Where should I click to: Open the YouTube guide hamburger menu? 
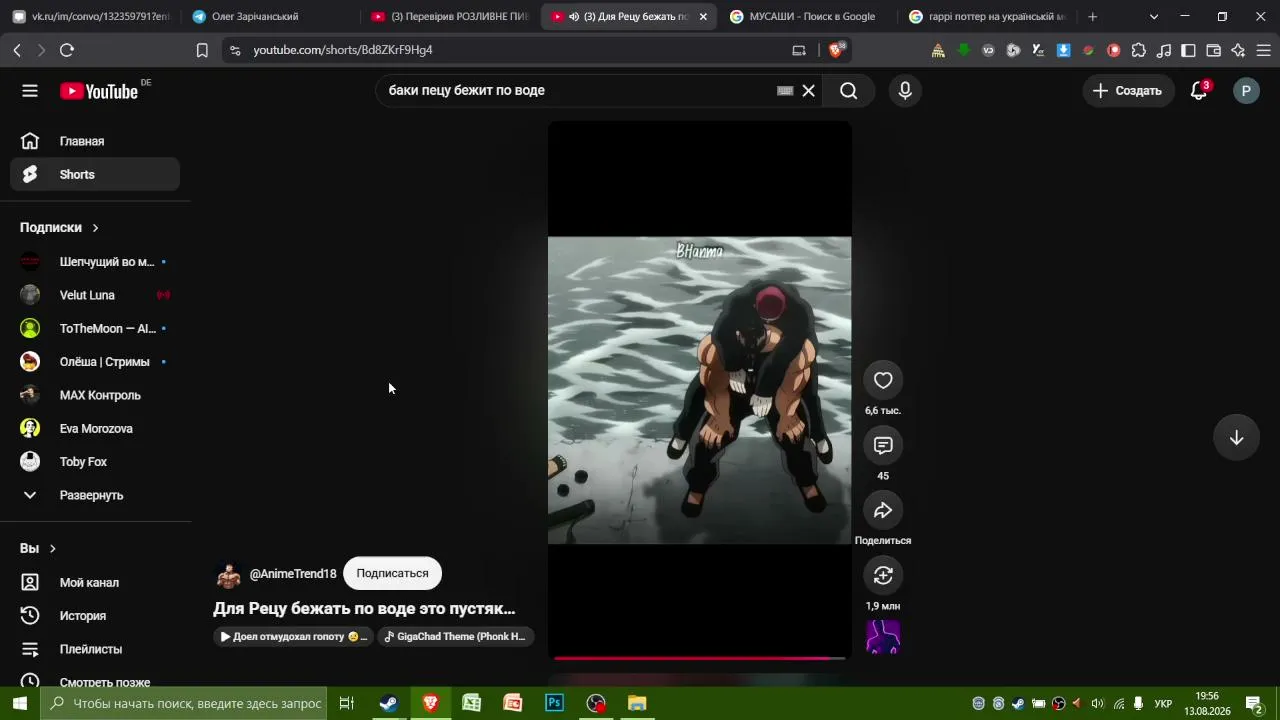click(30, 91)
